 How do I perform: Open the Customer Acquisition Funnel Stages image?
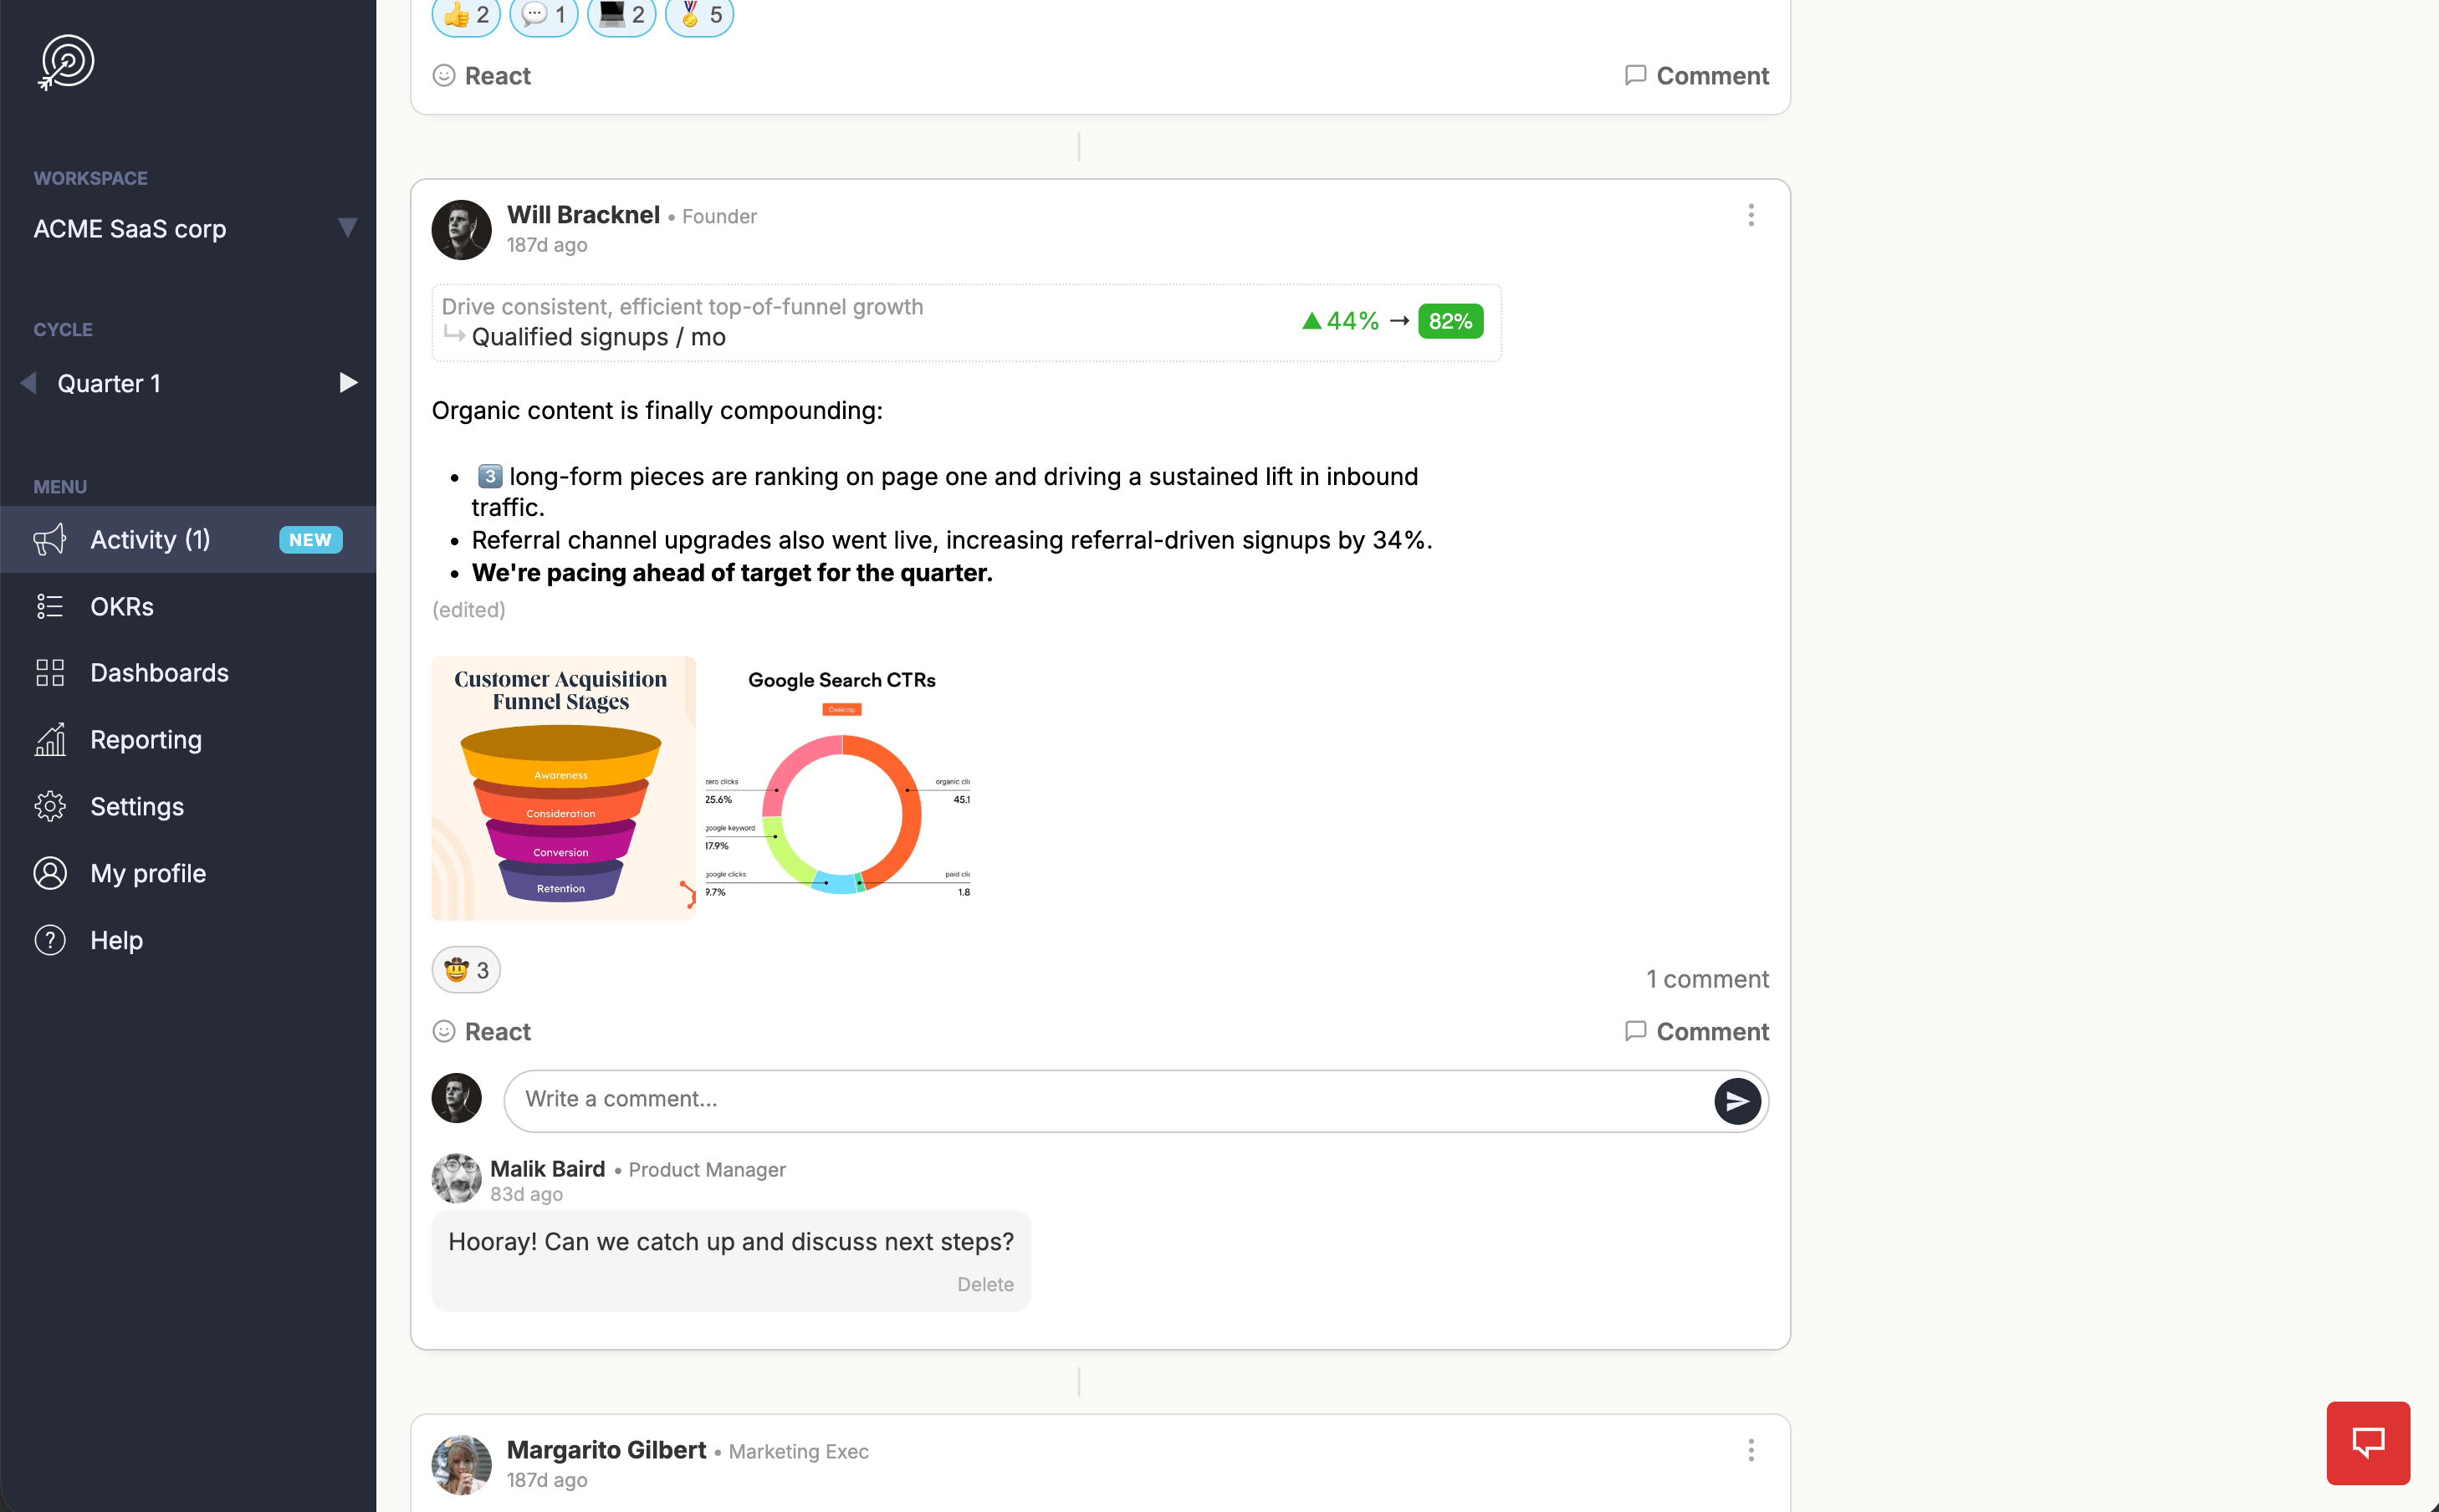click(563, 789)
